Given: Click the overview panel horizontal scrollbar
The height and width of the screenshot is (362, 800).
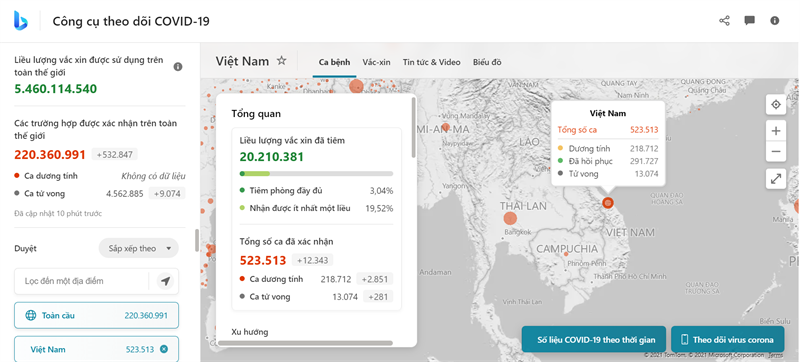Looking at the screenshot, I should [x=306, y=343].
